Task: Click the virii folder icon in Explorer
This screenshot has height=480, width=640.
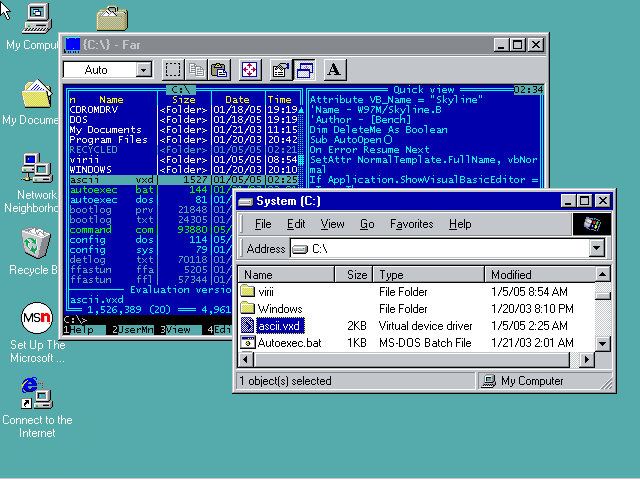Action: (x=247, y=291)
